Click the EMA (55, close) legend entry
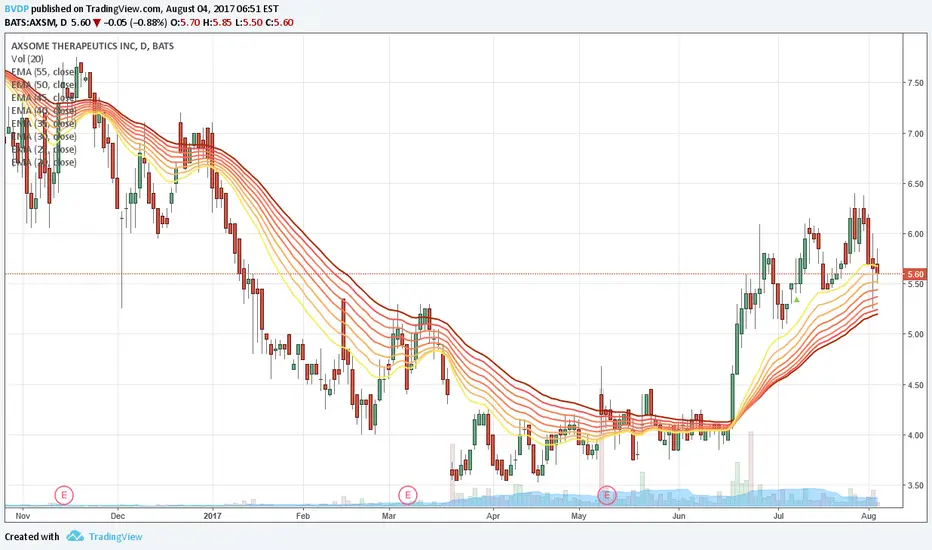932x550 pixels. 43,72
